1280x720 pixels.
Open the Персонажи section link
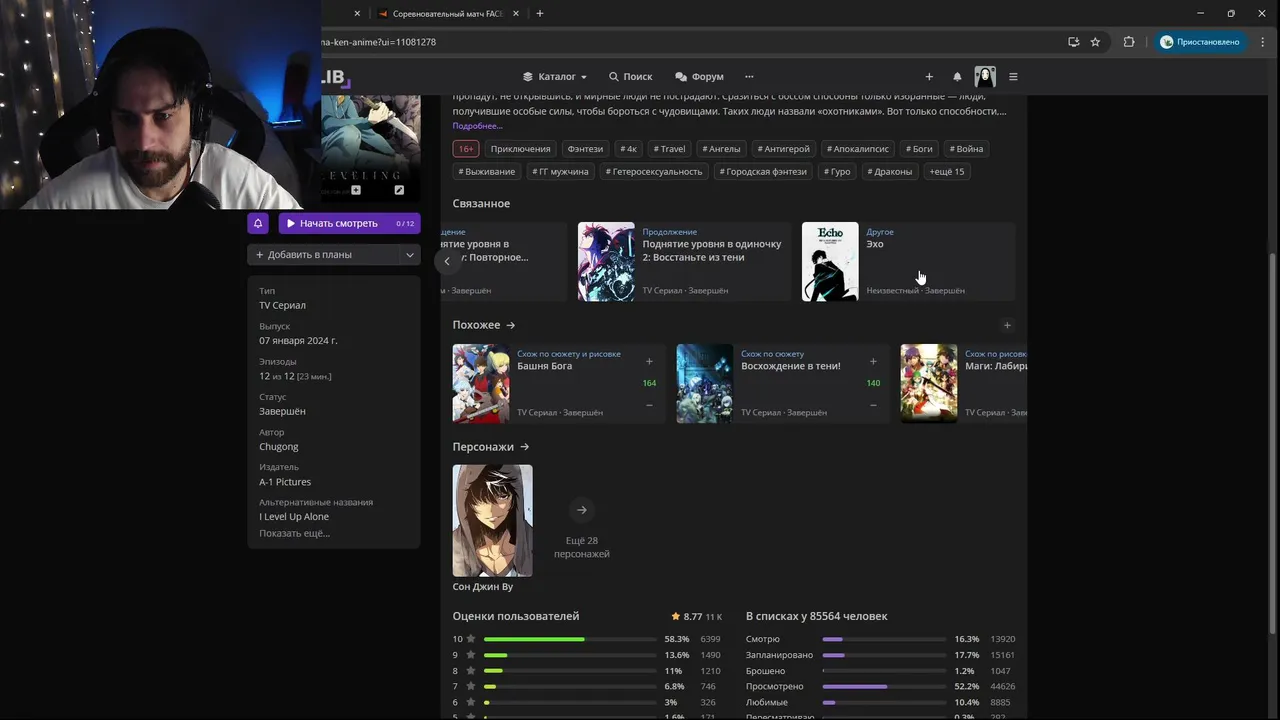coord(491,447)
